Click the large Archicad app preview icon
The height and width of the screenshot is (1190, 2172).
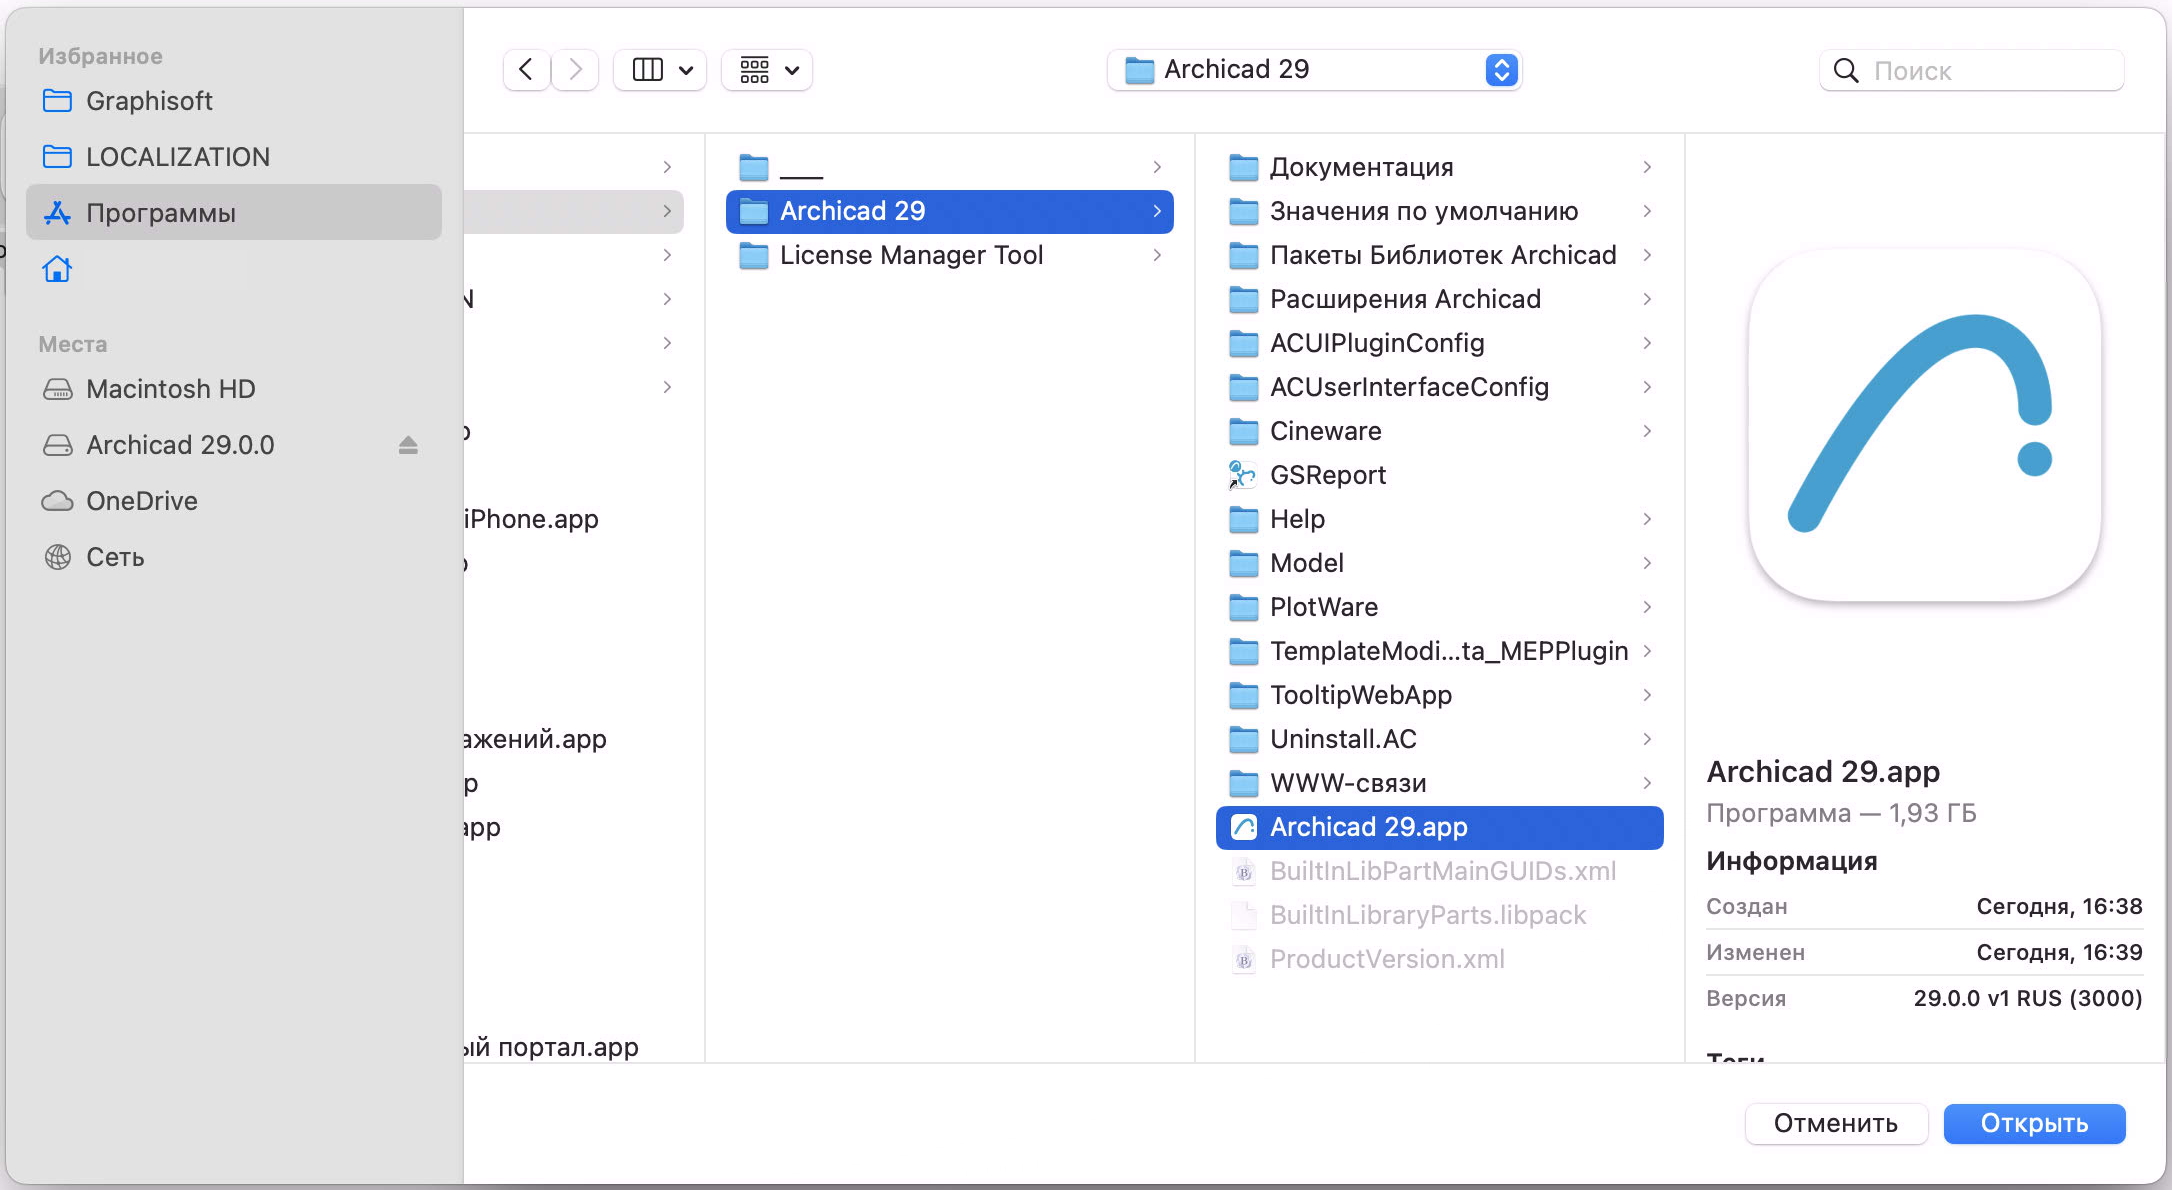click(x=1924, y=426)
